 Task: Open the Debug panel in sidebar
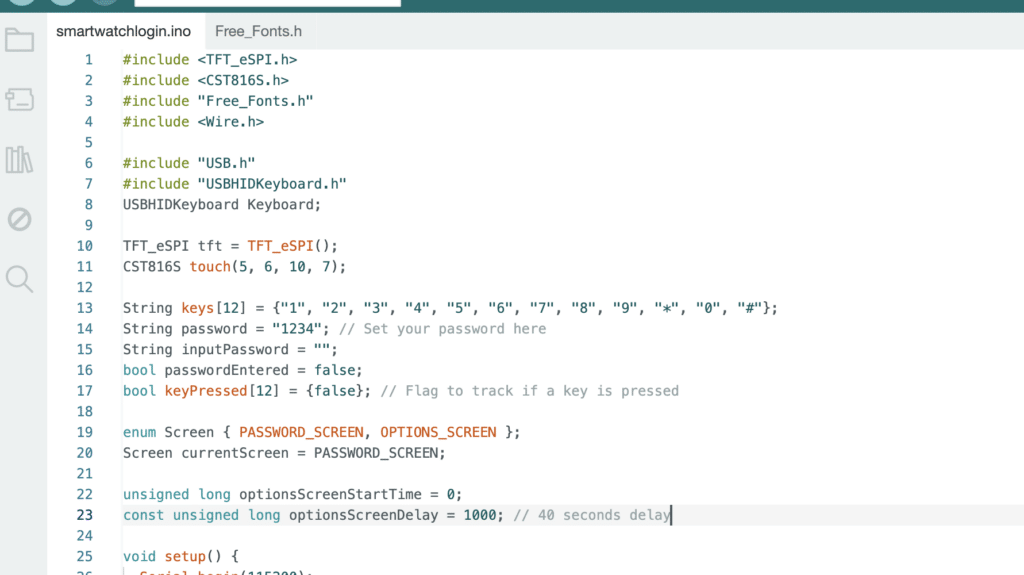tap(19, 219)
